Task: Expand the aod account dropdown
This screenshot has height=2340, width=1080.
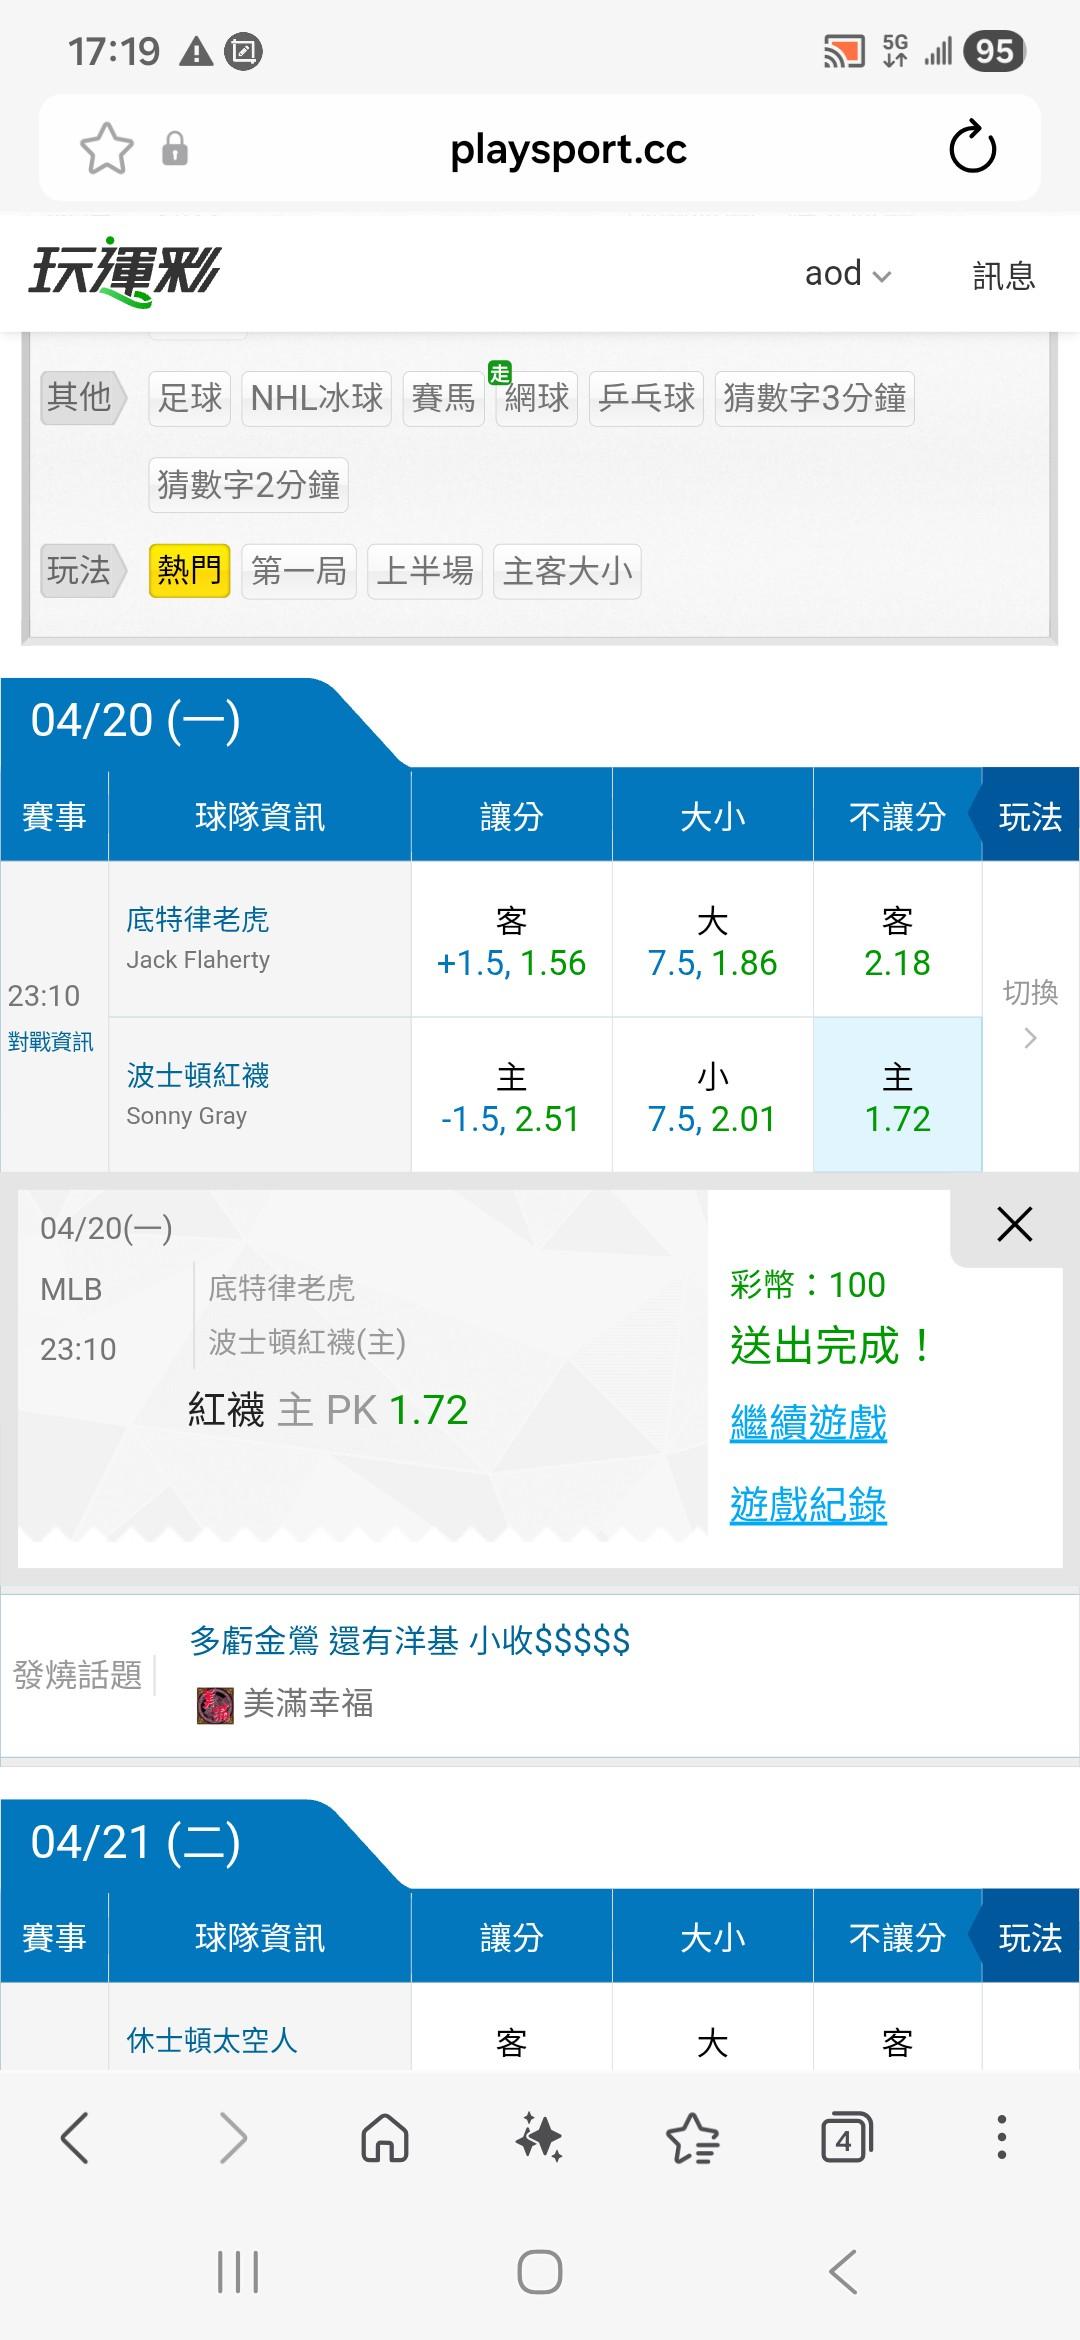Action: click(x=848, y=274)
